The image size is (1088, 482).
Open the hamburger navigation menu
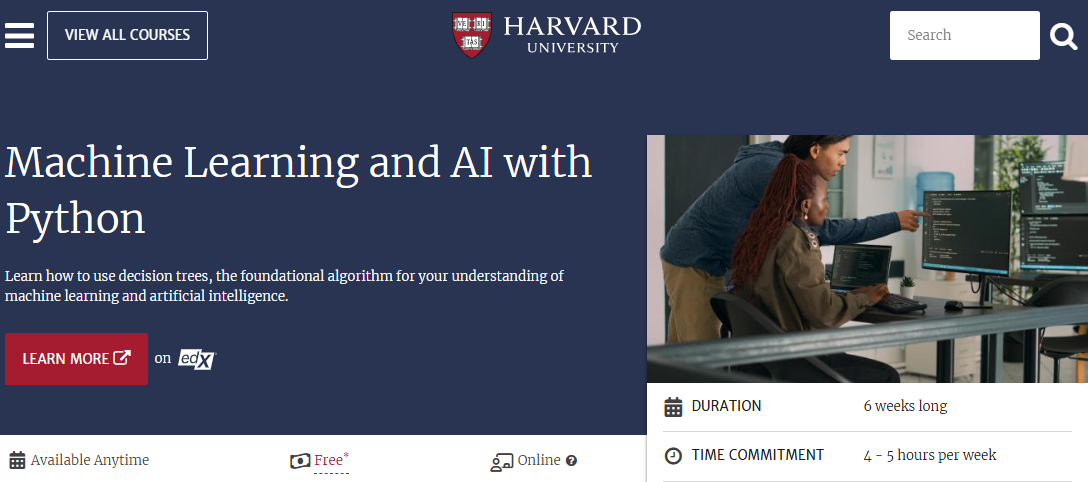coord(19,35)
